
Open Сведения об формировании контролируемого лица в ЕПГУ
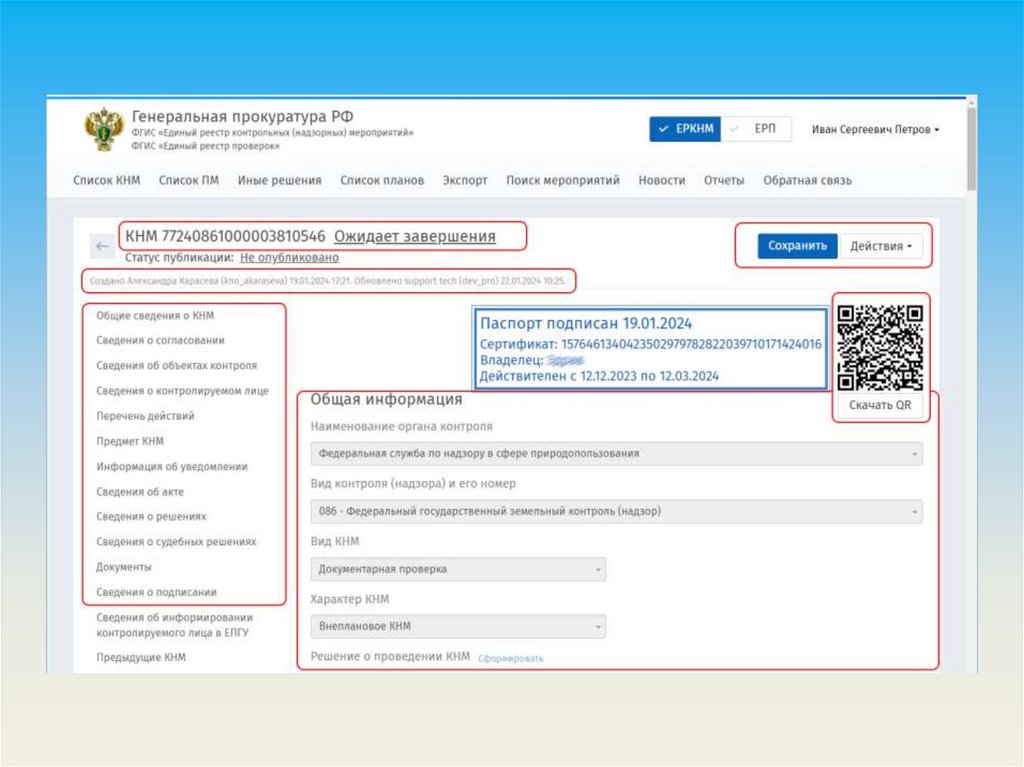pos(174,625)
